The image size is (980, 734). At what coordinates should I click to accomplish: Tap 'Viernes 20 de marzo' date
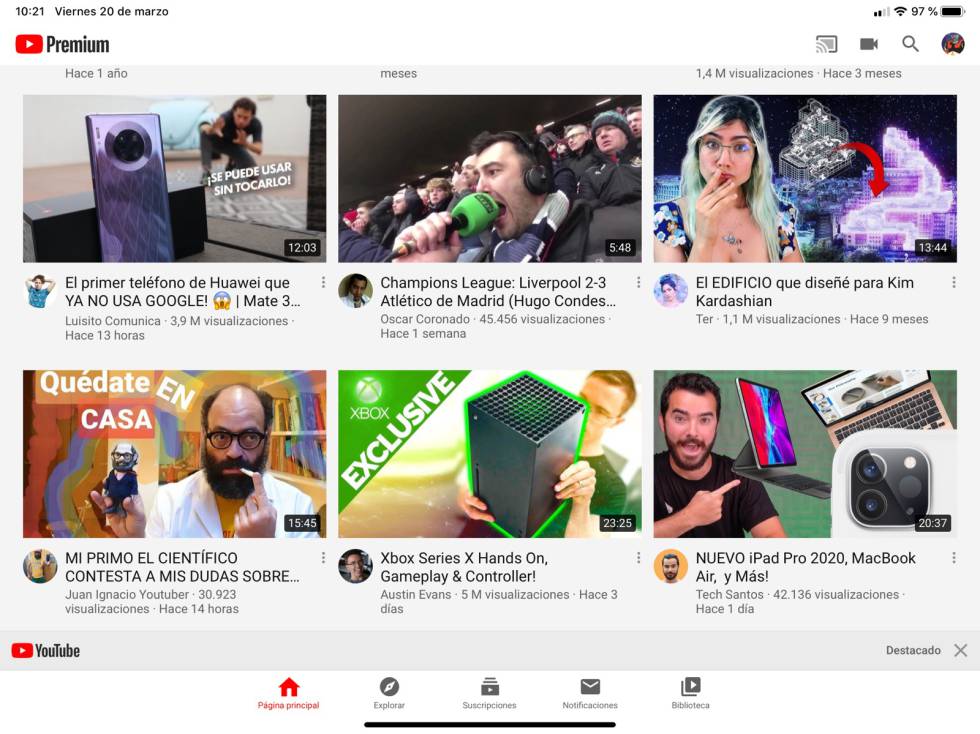click(111, 11)
